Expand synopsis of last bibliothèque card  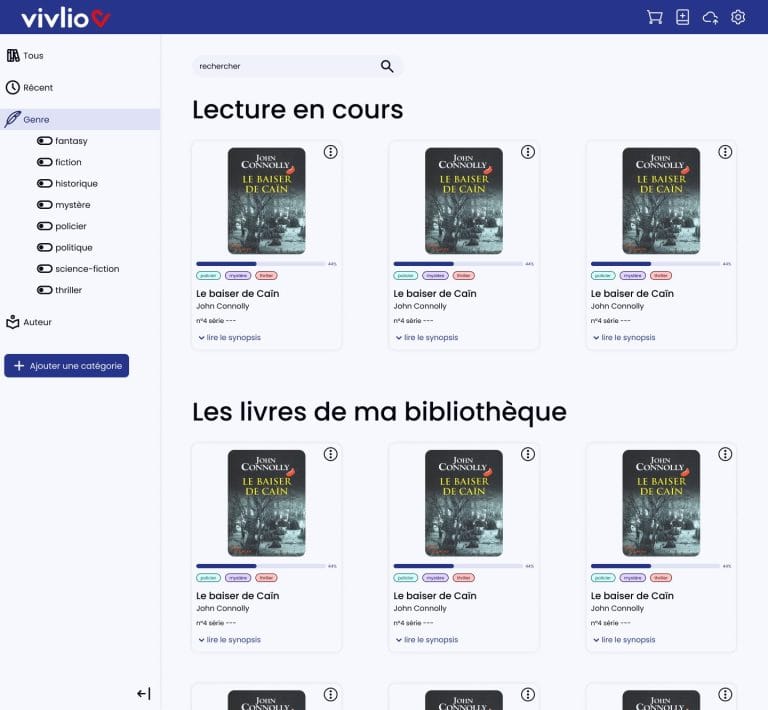(624, 639)
